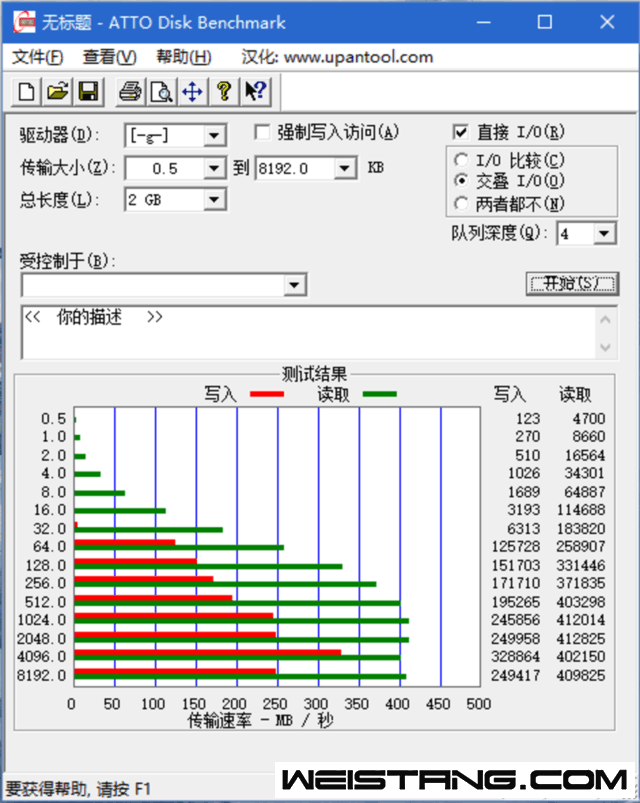Click the Open folder toolbar icon
The height and width of the screenshot is (803, 640).
pyautogui.click(x=57, y=93)
